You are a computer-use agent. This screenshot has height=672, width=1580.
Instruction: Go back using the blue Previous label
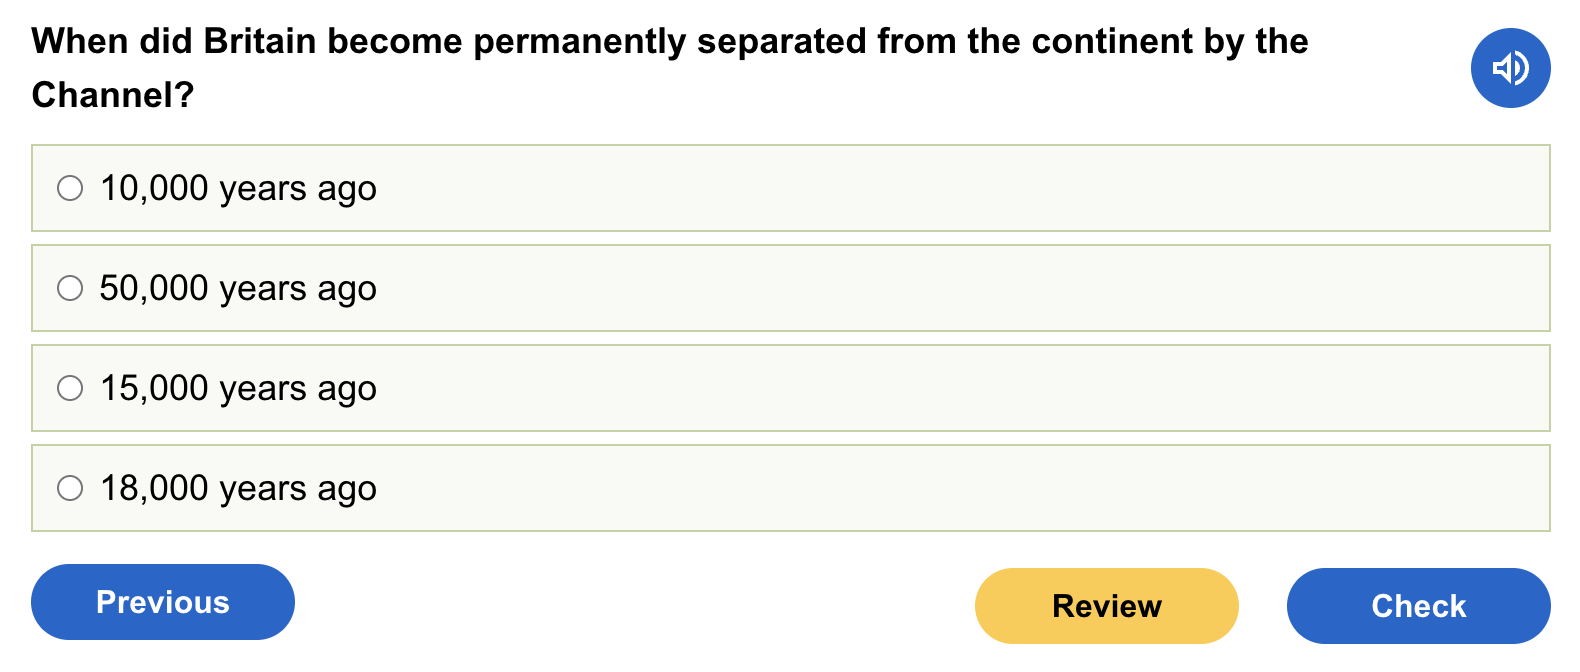(163, 602)
